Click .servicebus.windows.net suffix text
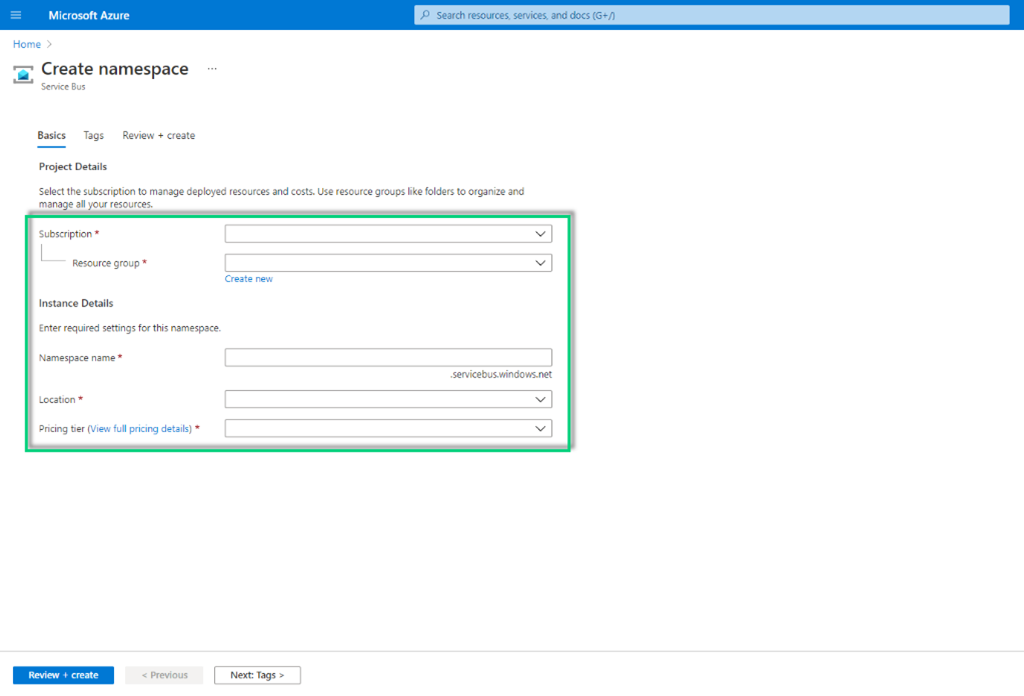Image resolution: width=1024 pixels, height=696 pixels. click(x=501, y=375)
